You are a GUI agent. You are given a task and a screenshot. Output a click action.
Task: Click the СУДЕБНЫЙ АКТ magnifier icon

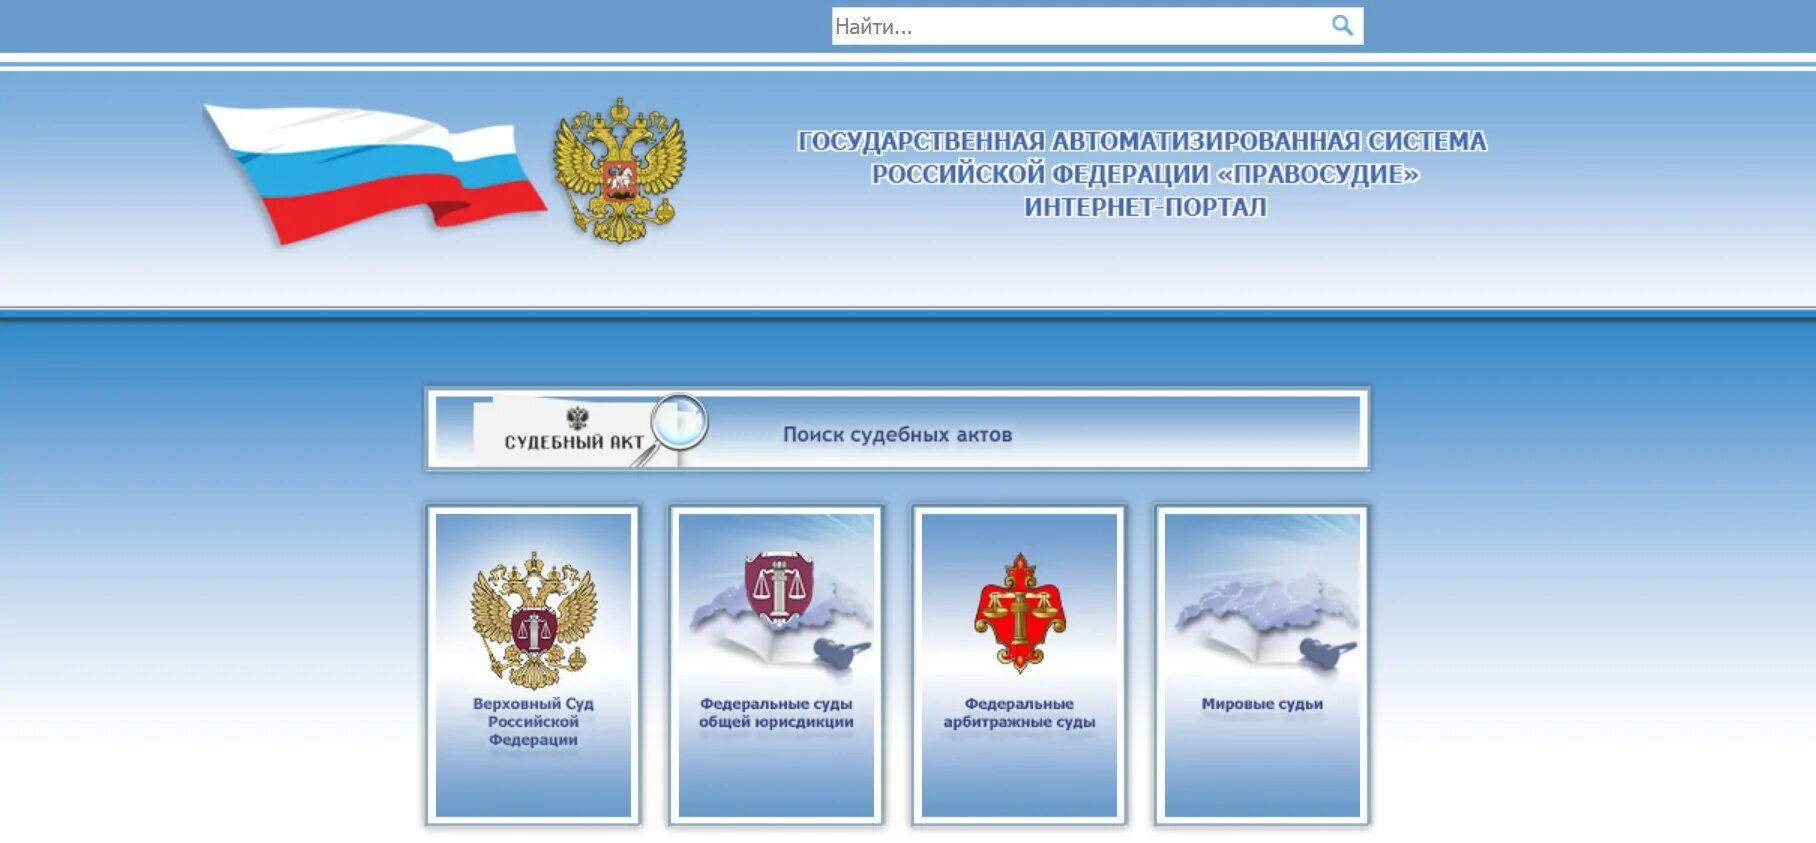pyautogui.click(x=590, y=431)
